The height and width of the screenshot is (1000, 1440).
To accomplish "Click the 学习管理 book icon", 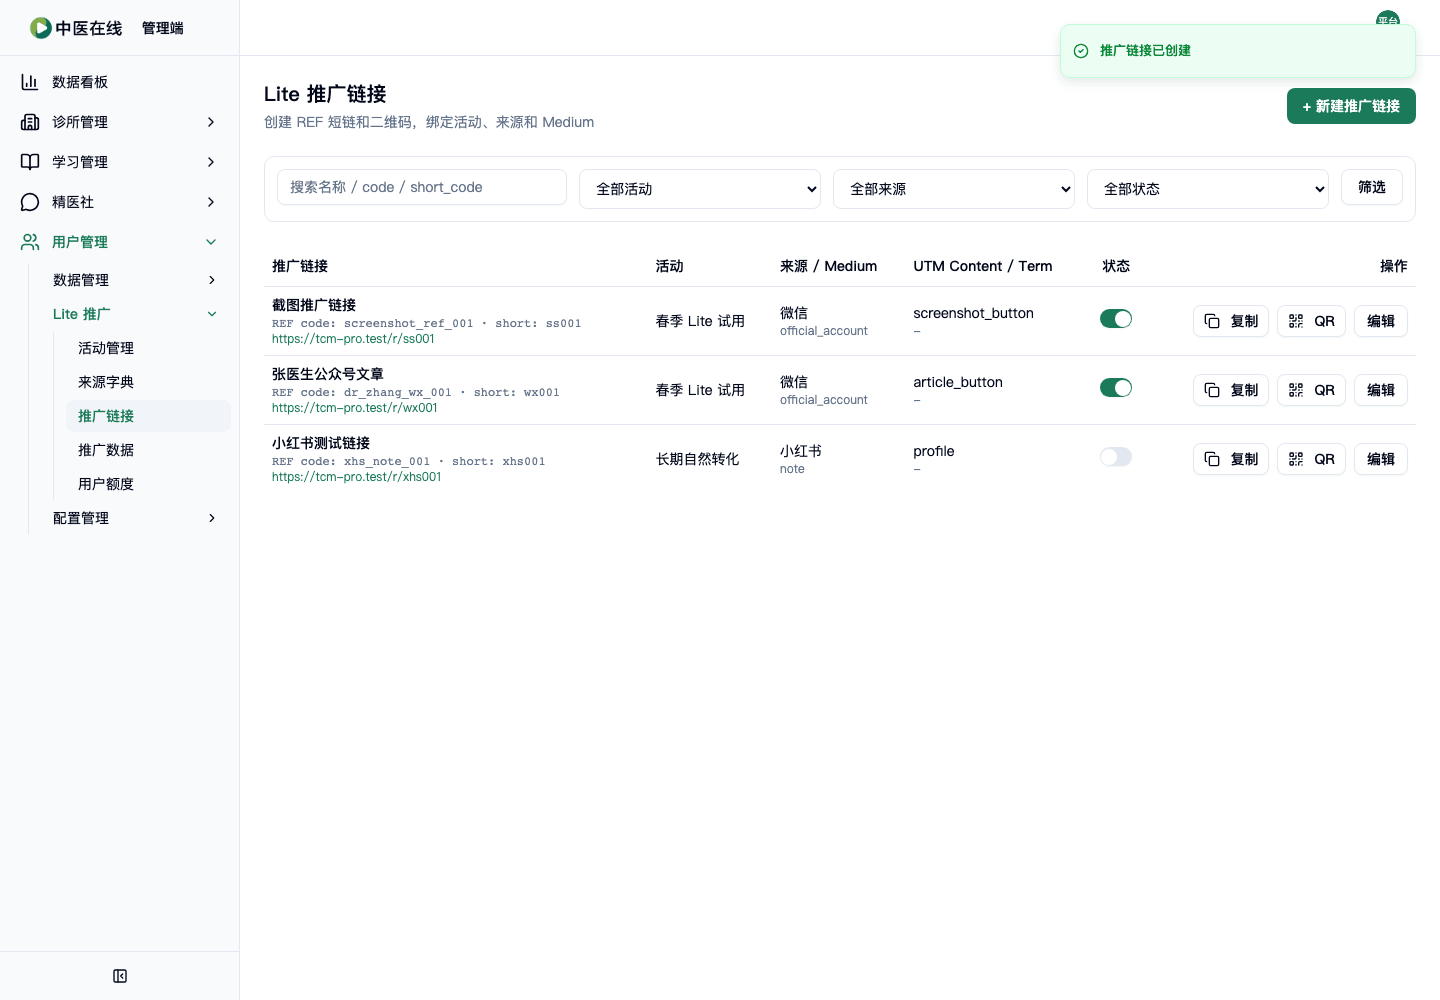I will pyautogui.click(x=30, y=162).
